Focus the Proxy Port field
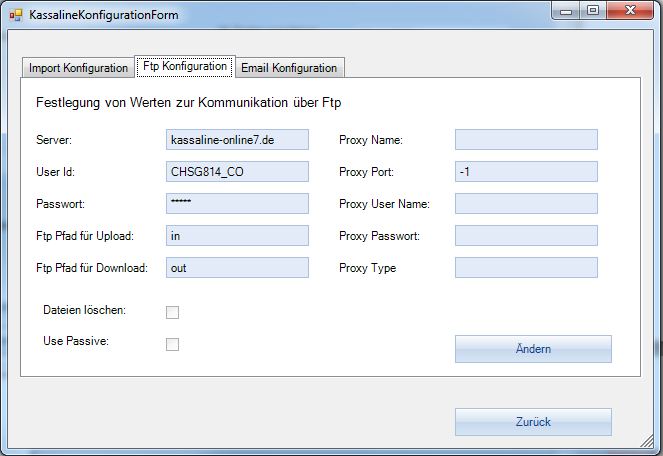The height and width of the screenshot is (456, 663). coord(526,172)
